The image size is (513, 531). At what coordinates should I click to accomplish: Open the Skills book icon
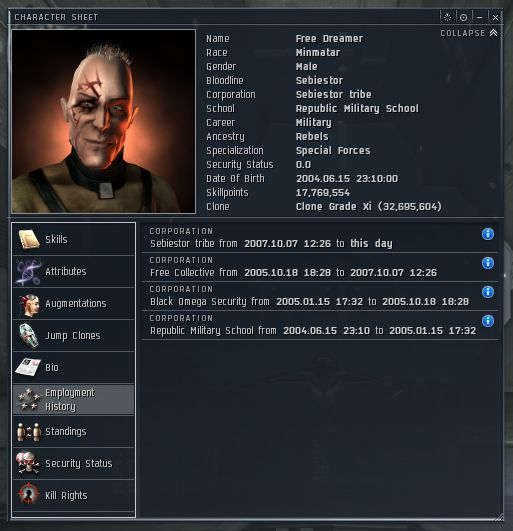tap(29, 239)
